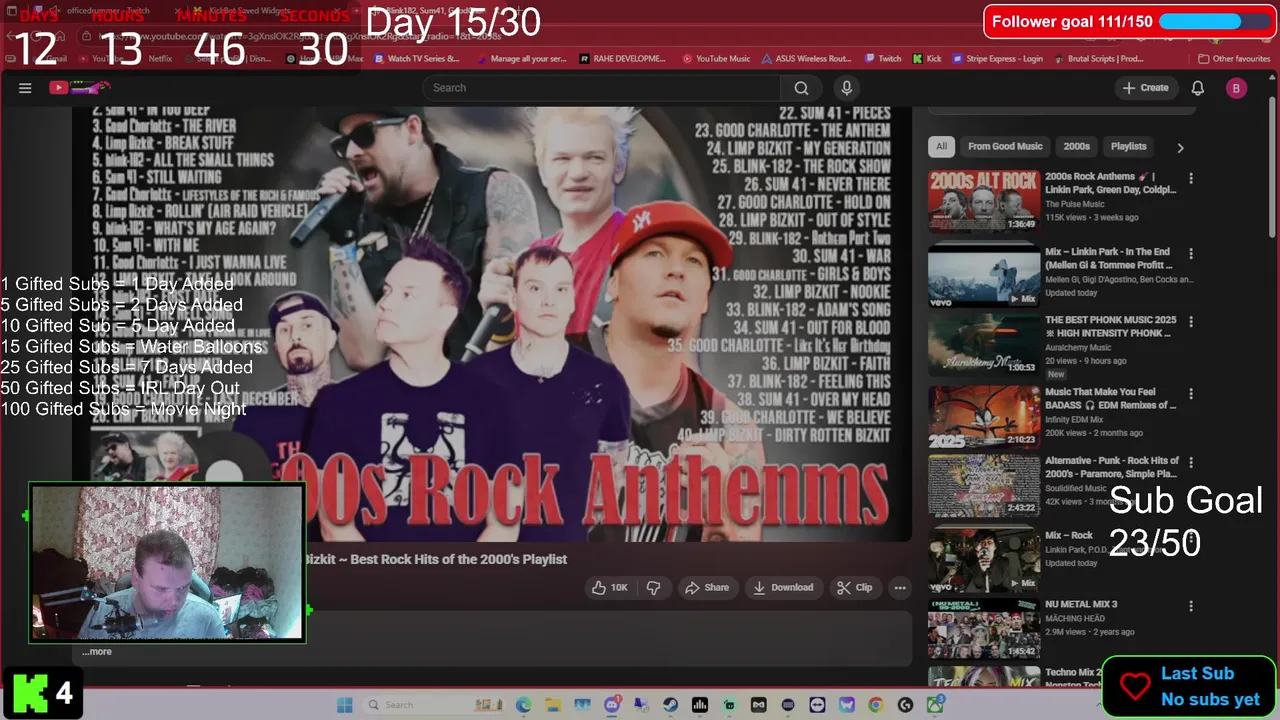Open options for Music That Make You Feel Badass
Image resolution: width=1280 pixels, height=720 pixels.
(x=1190, y=394)
